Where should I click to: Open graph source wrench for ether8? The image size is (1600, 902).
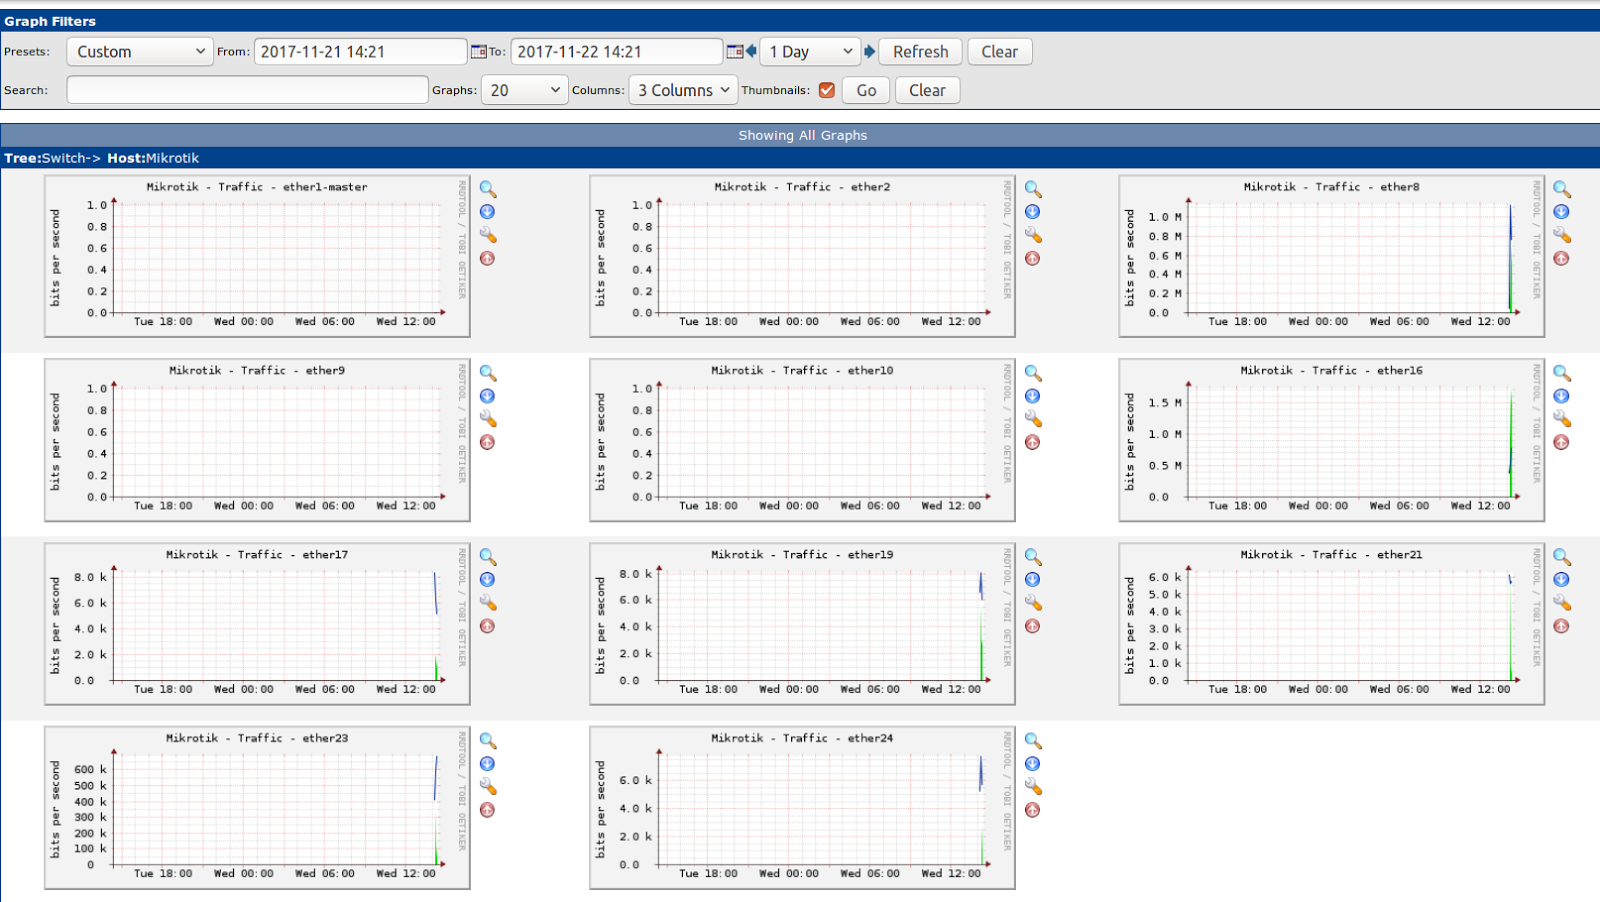[x=1561, y=235]
